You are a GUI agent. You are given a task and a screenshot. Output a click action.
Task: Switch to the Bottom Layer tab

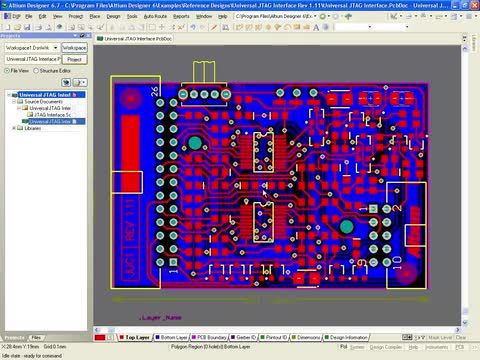[171, 337]
